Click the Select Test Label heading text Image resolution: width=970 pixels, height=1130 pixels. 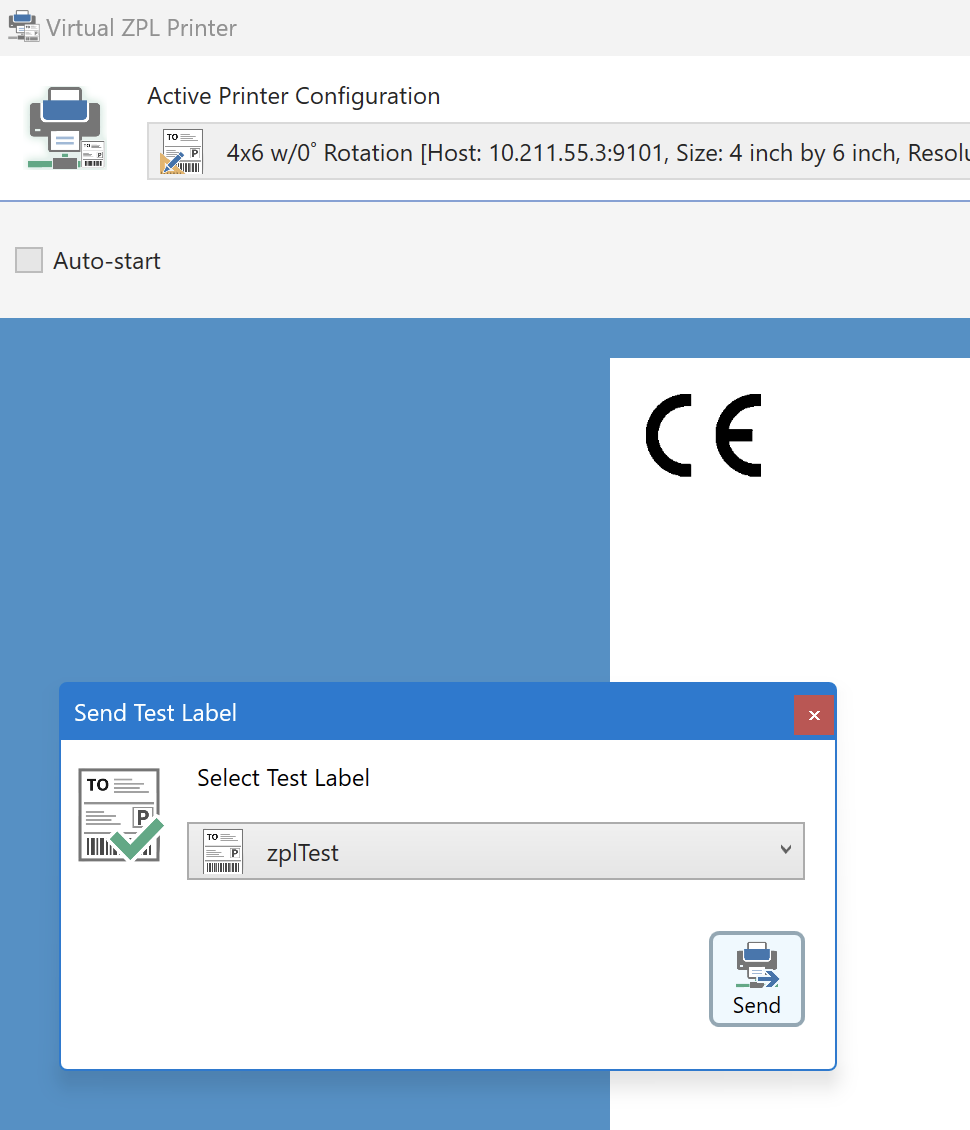[282, 777]
